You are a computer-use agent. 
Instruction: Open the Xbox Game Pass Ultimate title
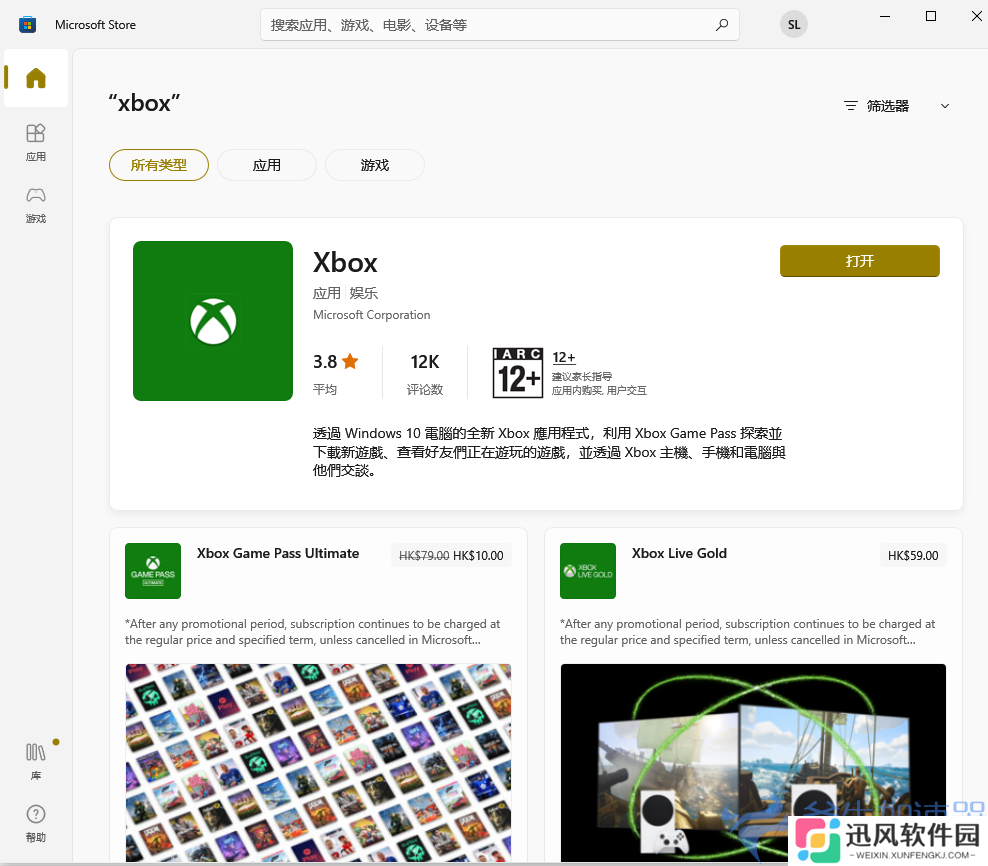click(278, 553)
